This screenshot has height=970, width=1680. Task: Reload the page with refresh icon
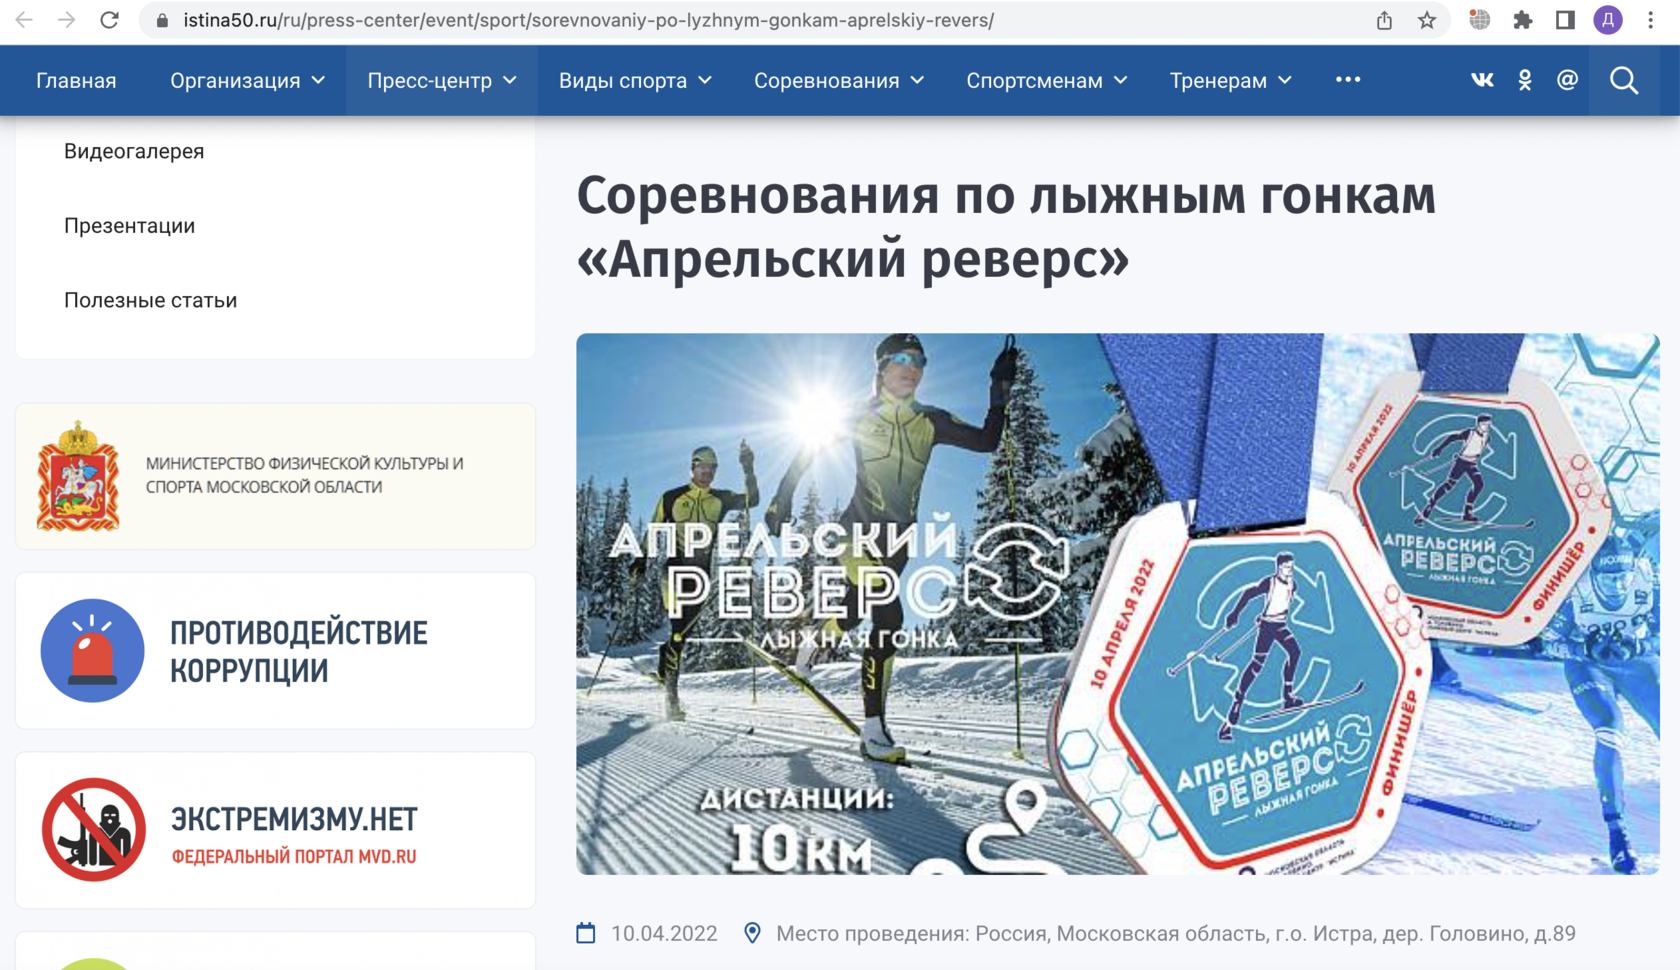click(109, 20)
